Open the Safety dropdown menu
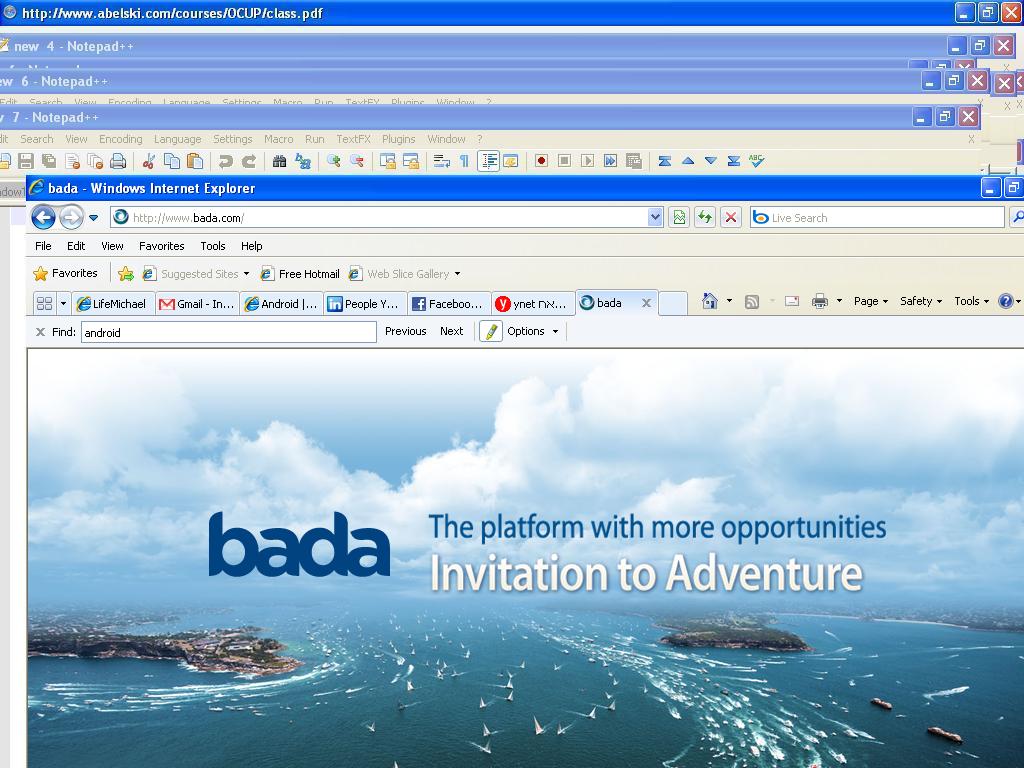1024x768 pixels. coord(921,301)
